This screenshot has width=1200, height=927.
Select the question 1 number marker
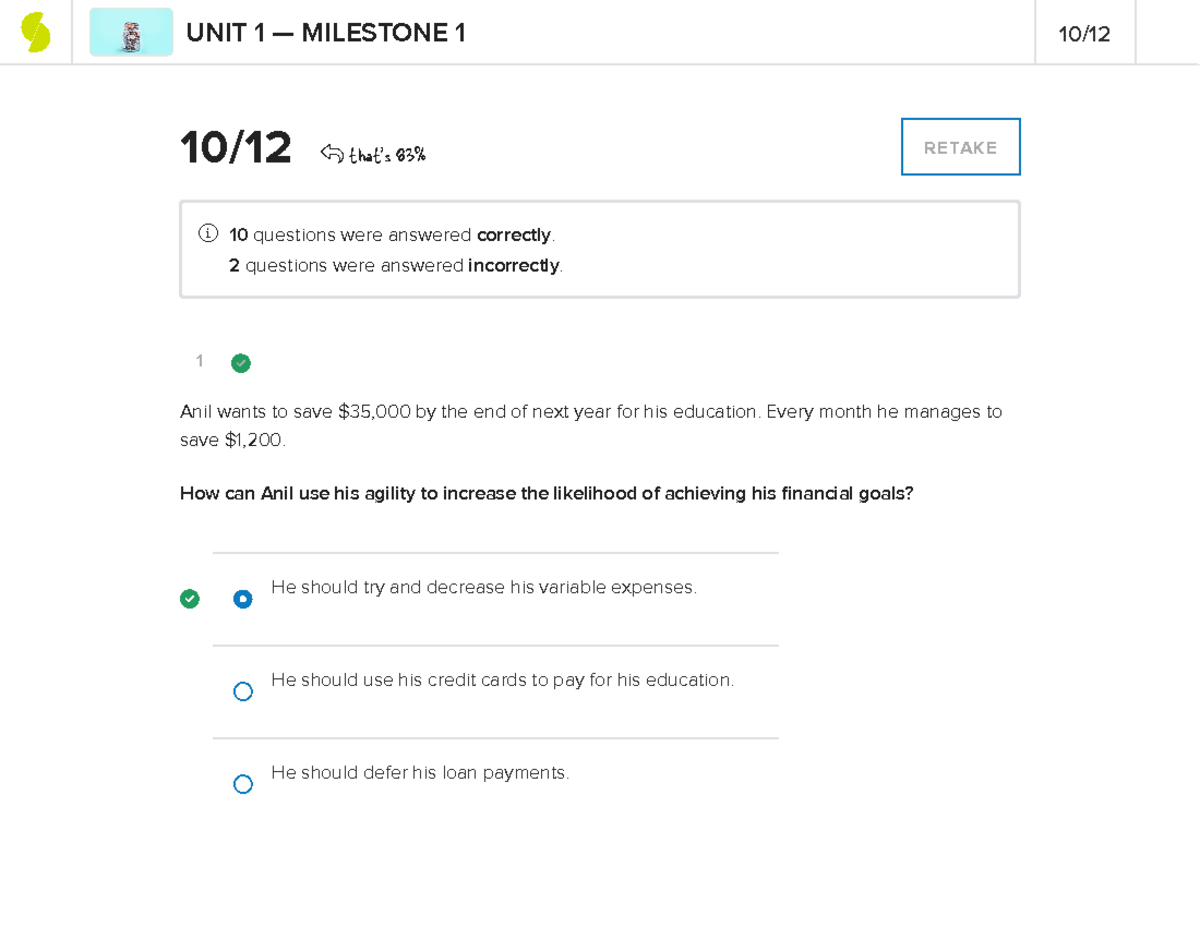click(x=199, y=362)
